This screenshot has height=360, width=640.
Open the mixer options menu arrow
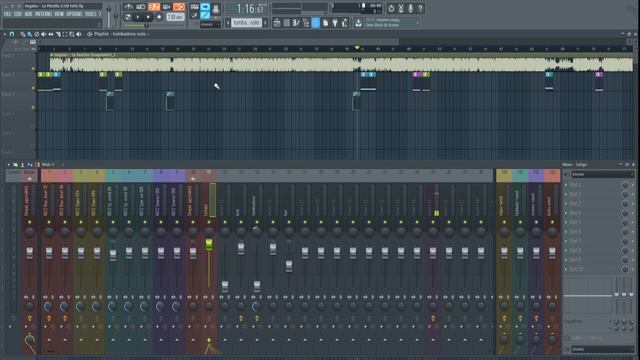point(9,164)
